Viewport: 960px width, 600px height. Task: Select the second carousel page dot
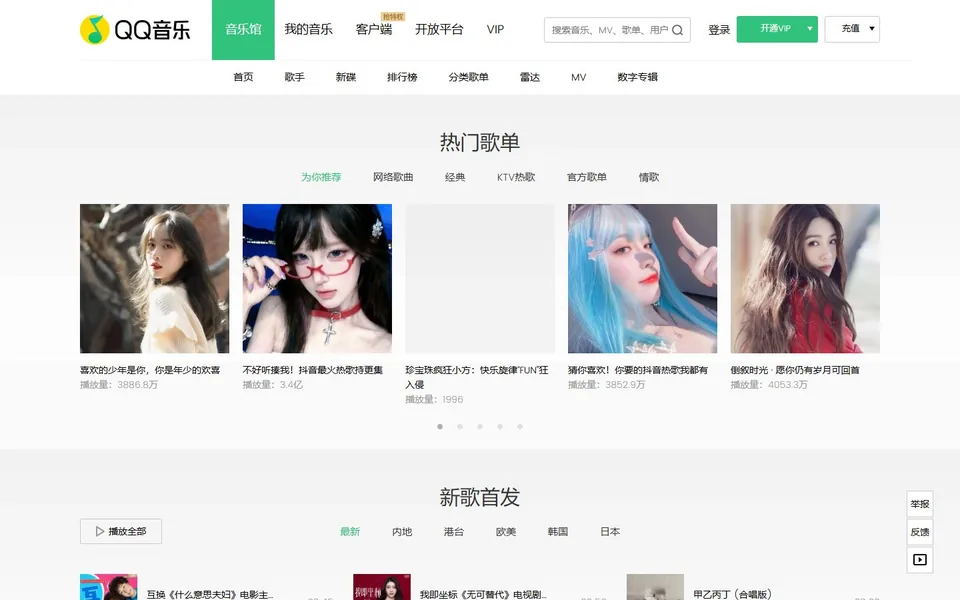point(460,427)
